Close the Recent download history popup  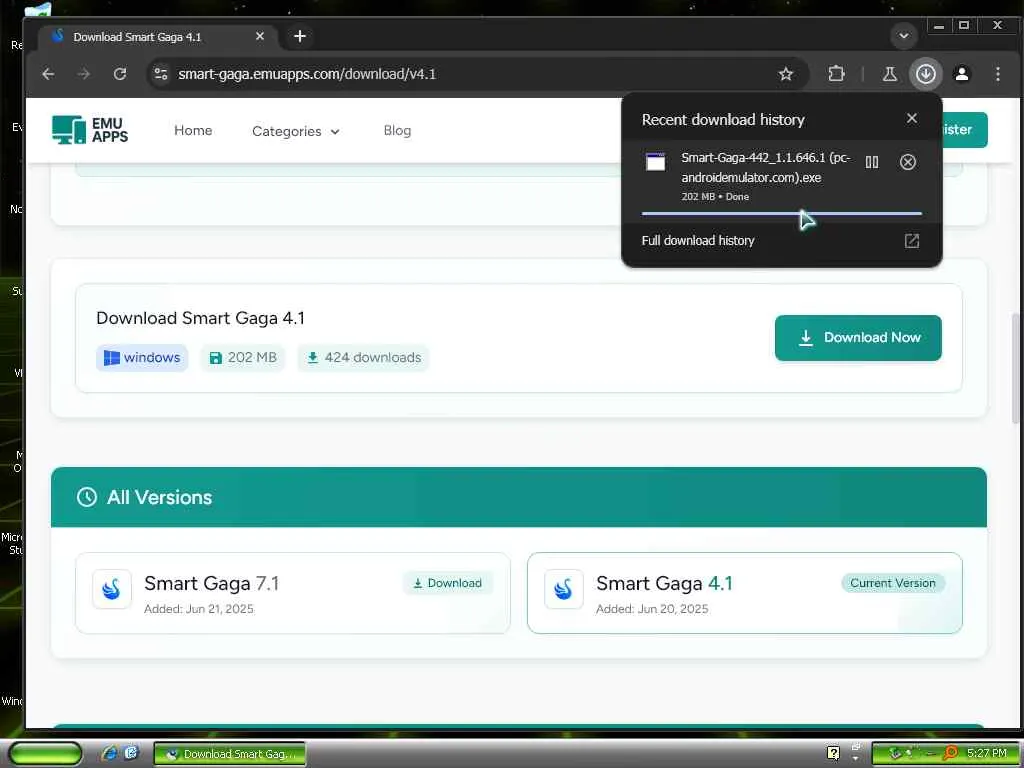[x=912, y=118]
